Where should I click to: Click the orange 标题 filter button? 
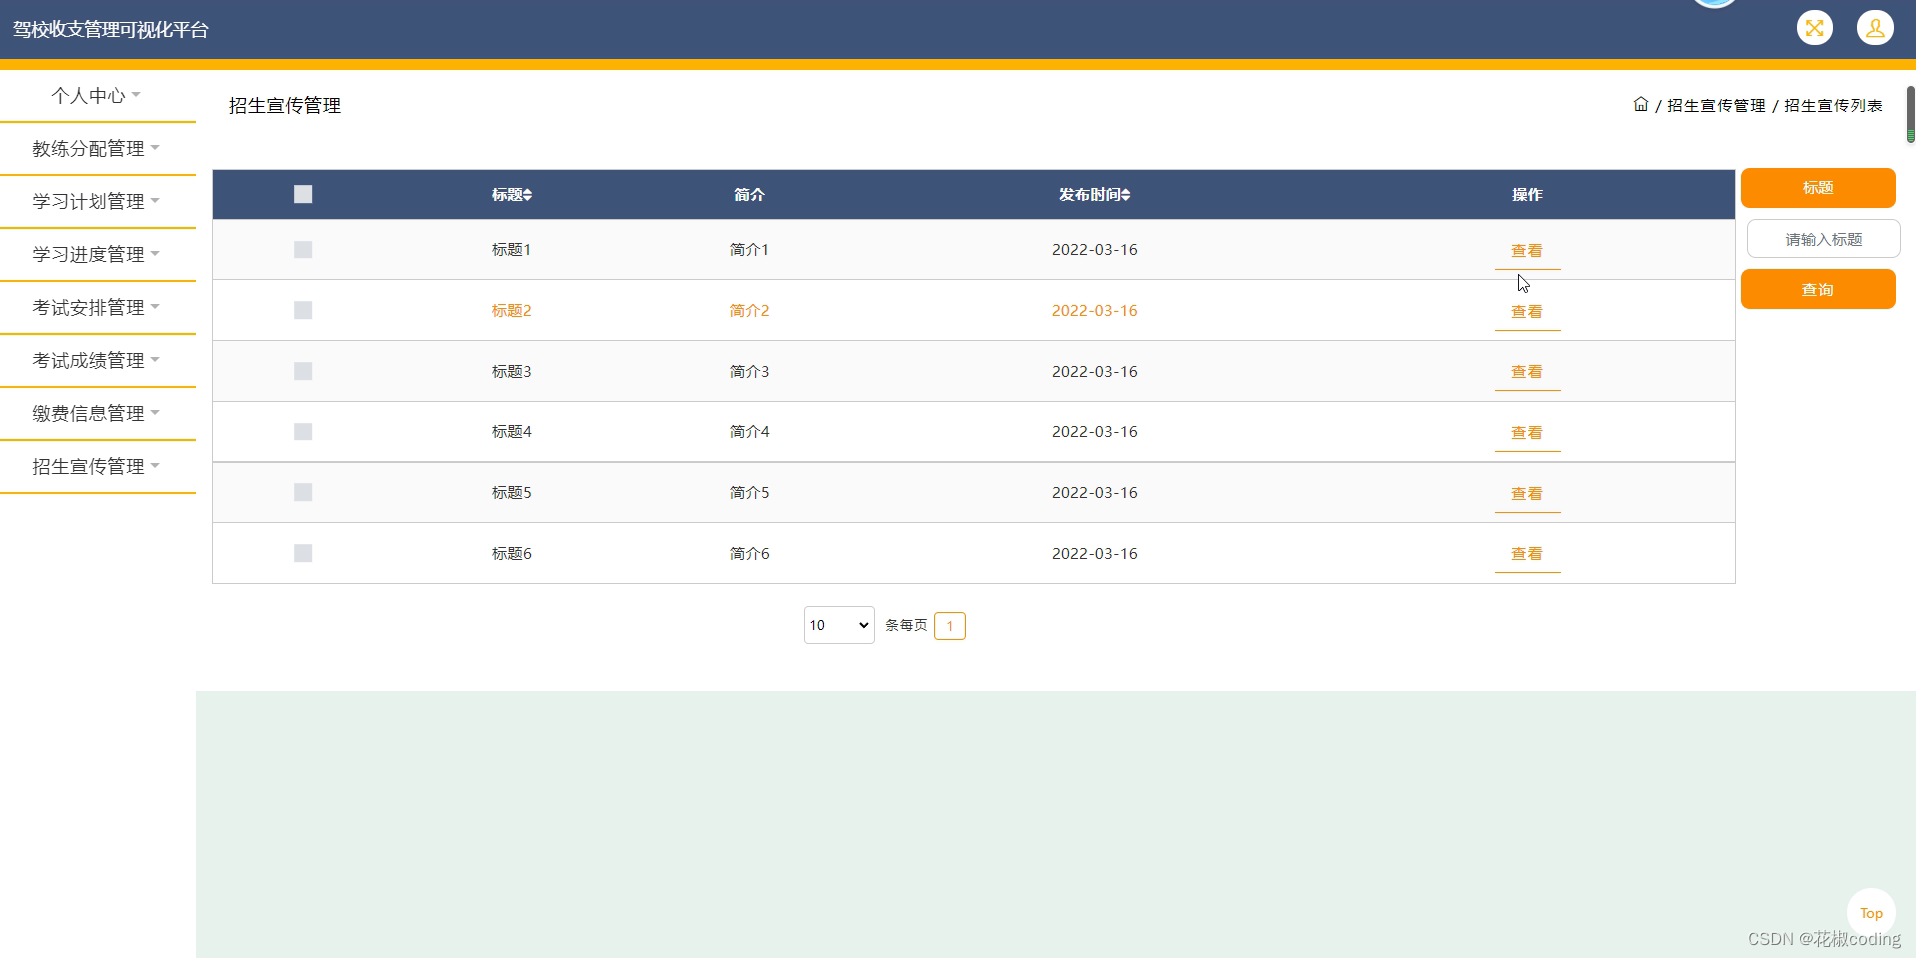tap(1818, 188)
